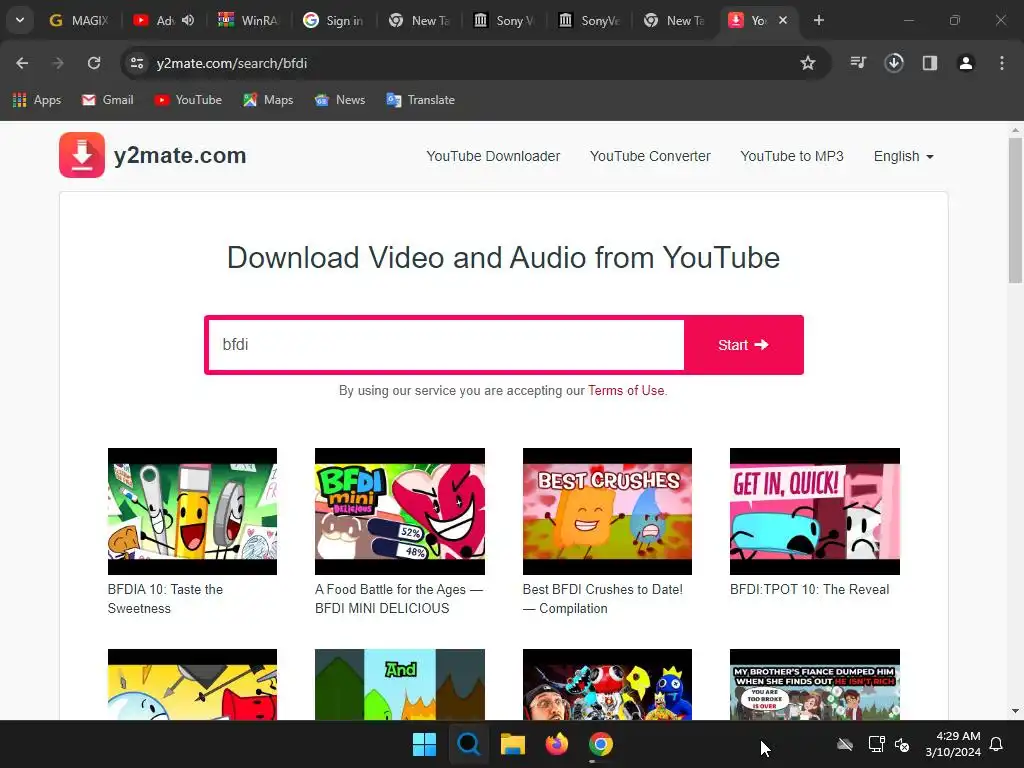Open News bookmark
1024x768 pixels.
pyautogui.click(x=340, y=100)
